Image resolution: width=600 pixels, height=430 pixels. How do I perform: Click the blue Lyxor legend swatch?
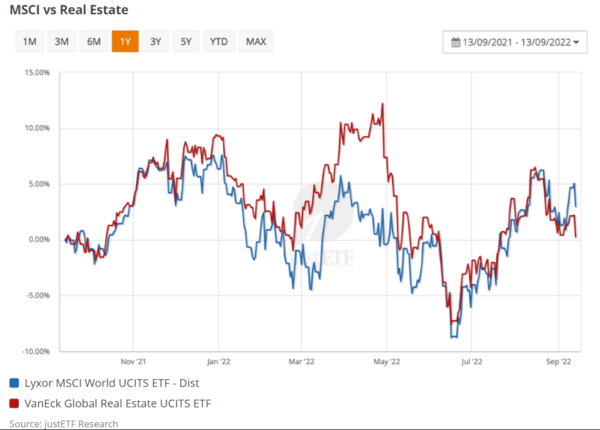[x=14, y=383]
